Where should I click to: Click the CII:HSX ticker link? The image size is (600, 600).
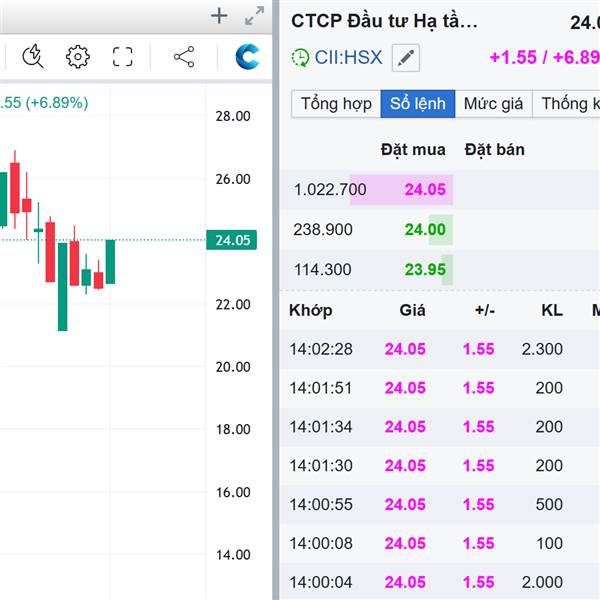pyautogui.click(x=348, y=58)
